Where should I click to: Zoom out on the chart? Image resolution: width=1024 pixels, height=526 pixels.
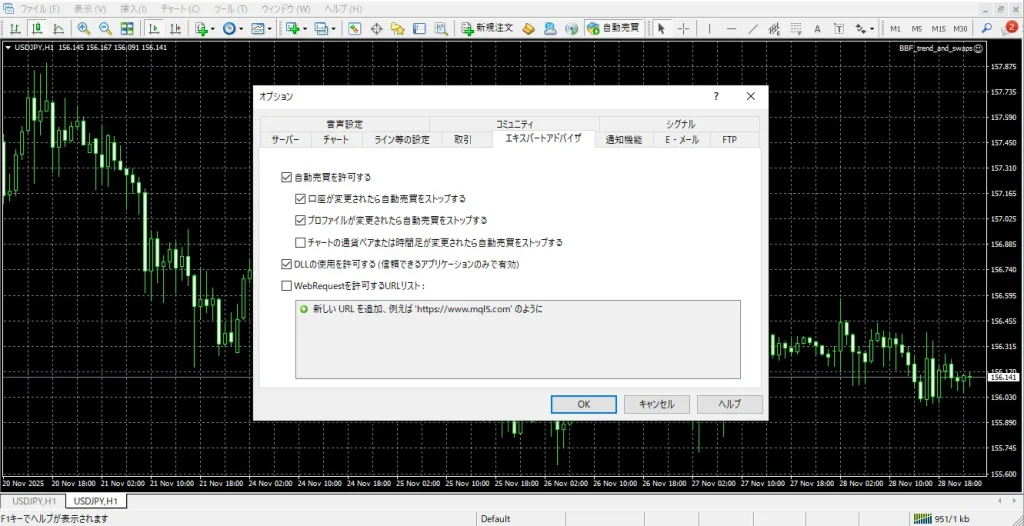(x=105, y=29)
